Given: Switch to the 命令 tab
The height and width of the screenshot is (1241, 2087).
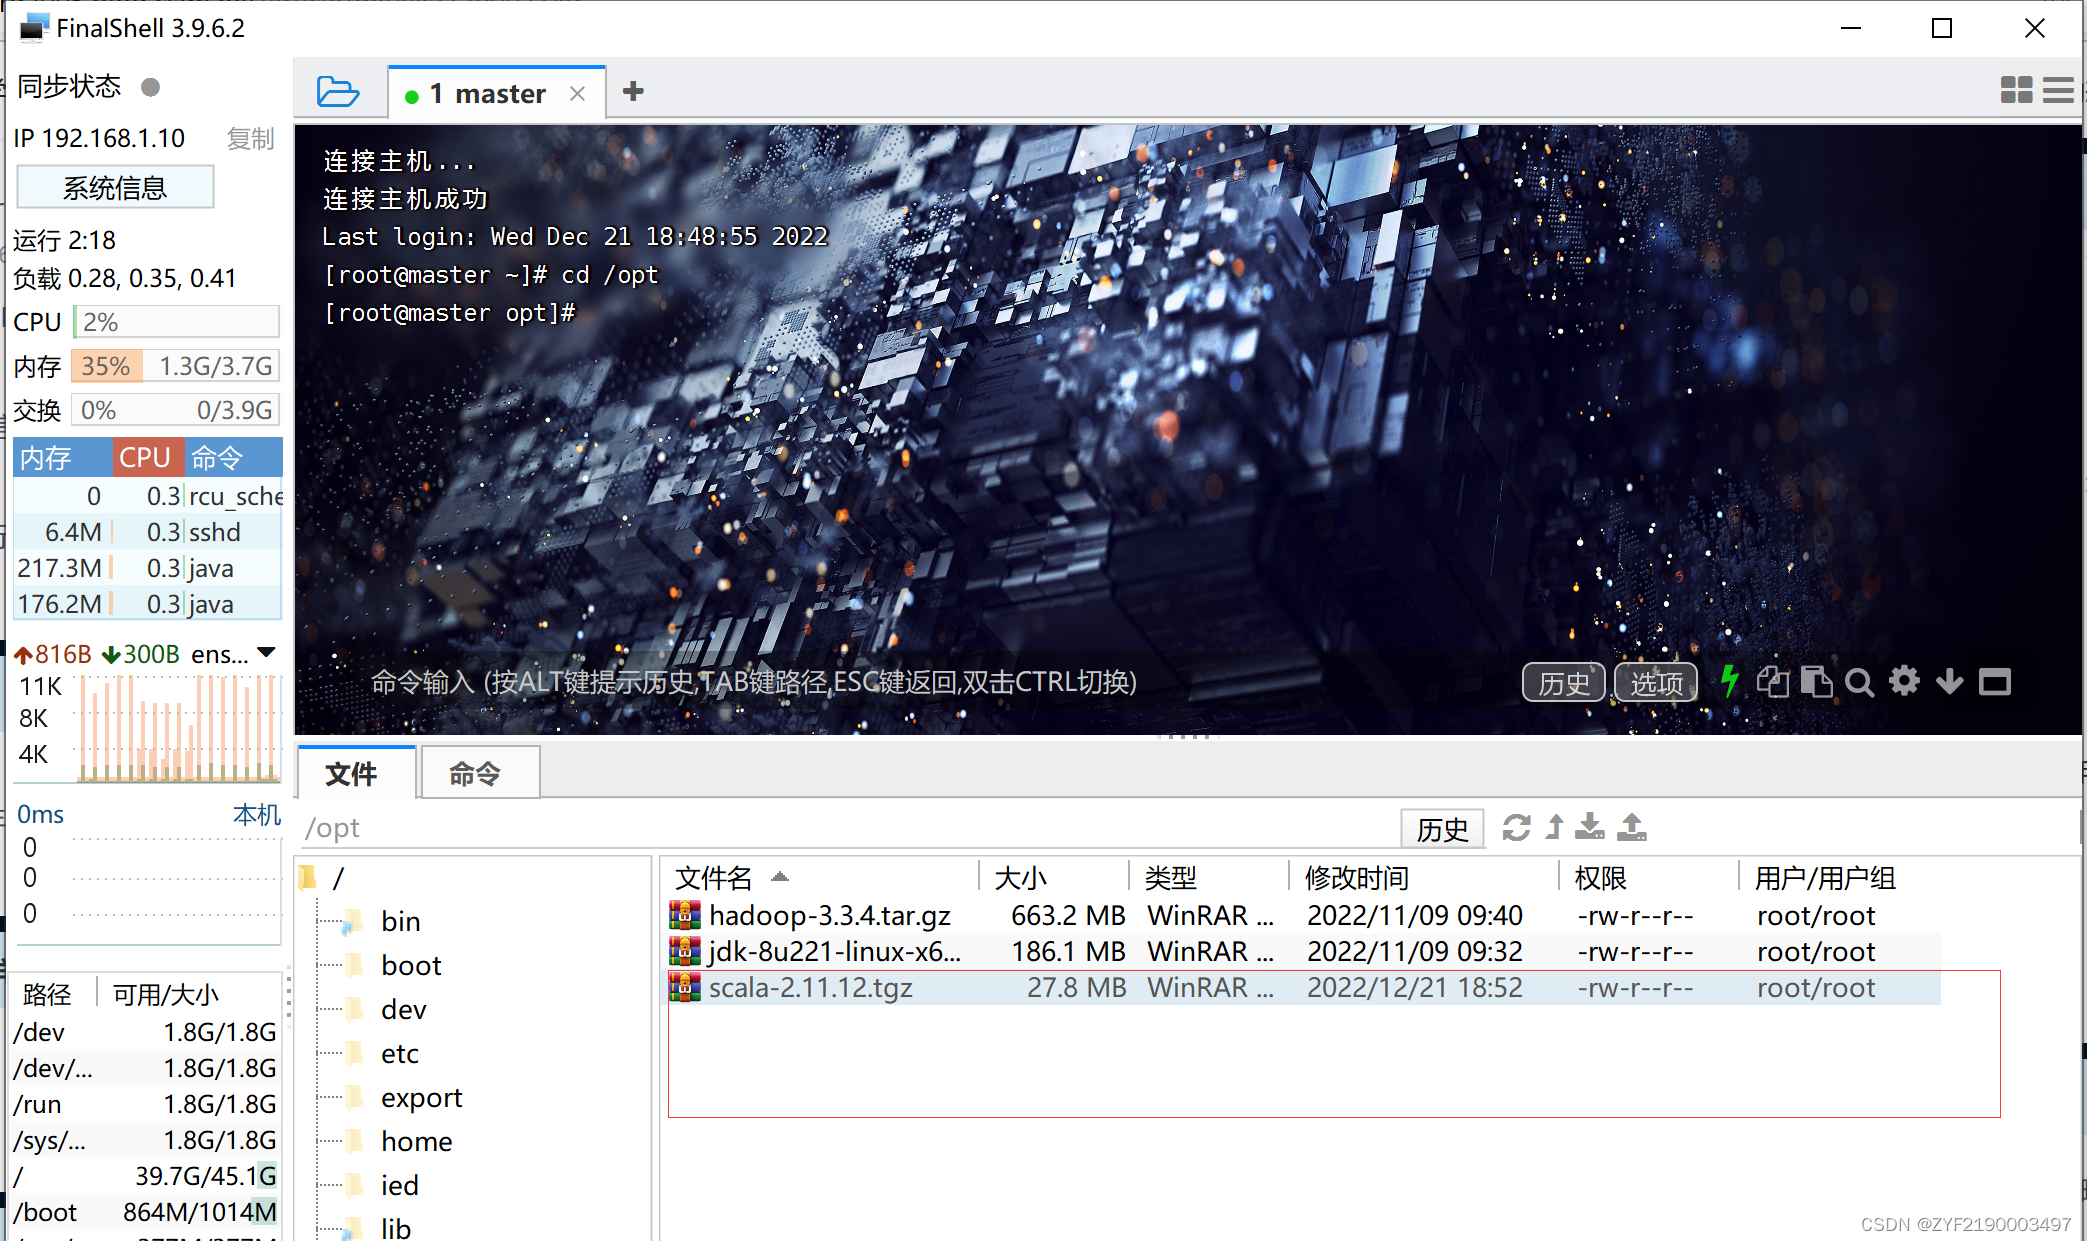Looking at the screenshot, I should click(475, 773).
